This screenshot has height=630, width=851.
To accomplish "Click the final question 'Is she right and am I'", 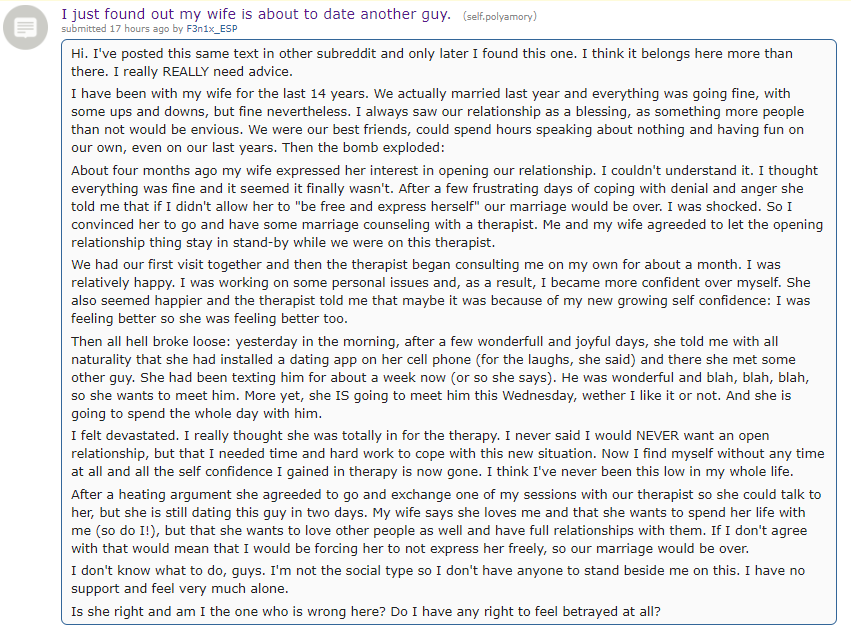I will (x=366, y=612).
